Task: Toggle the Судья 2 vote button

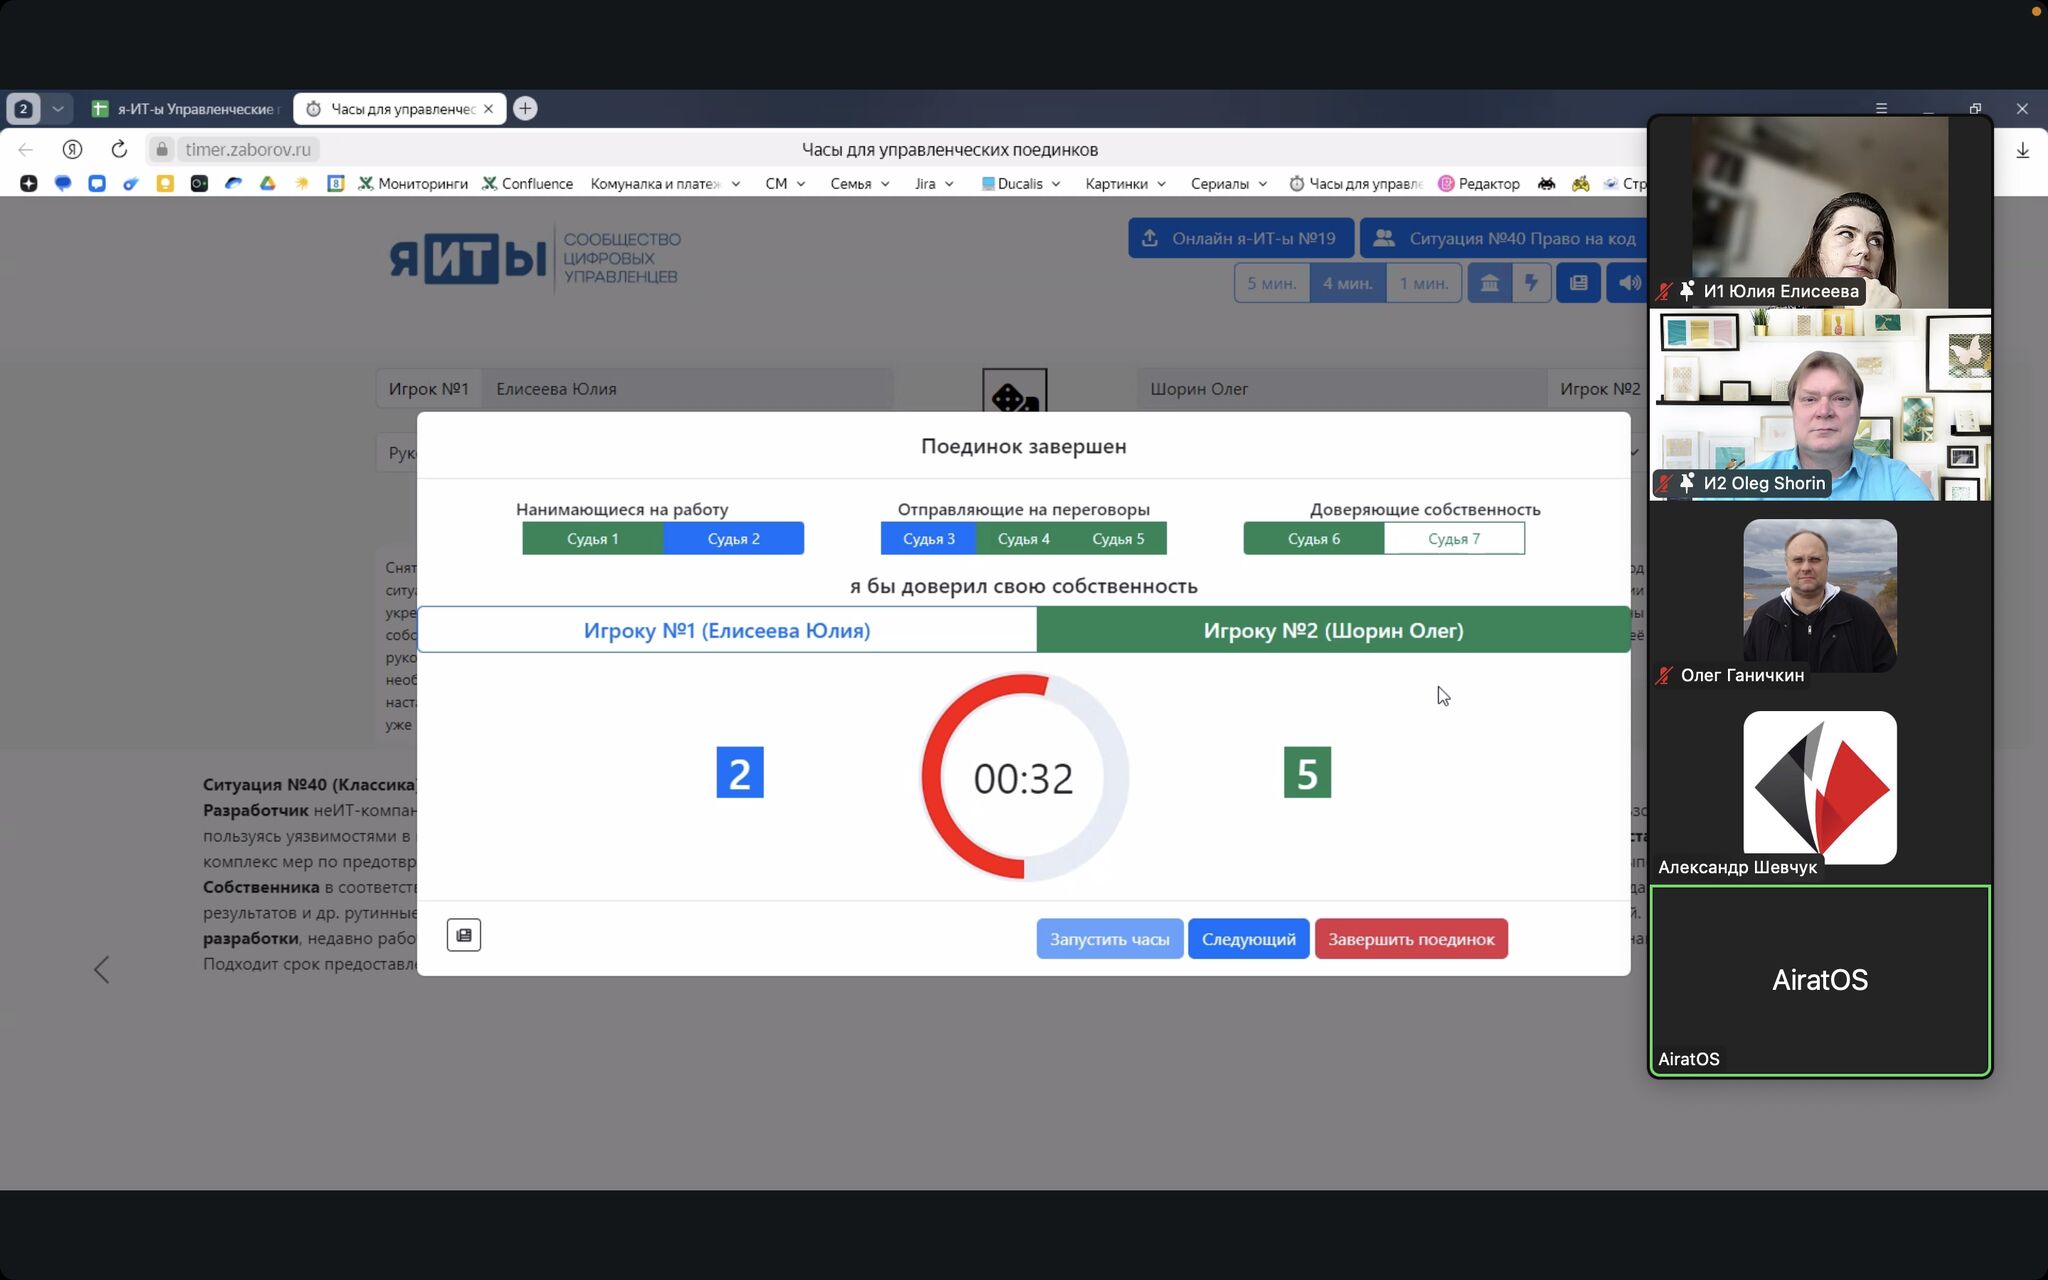Action: click(733, 539)
